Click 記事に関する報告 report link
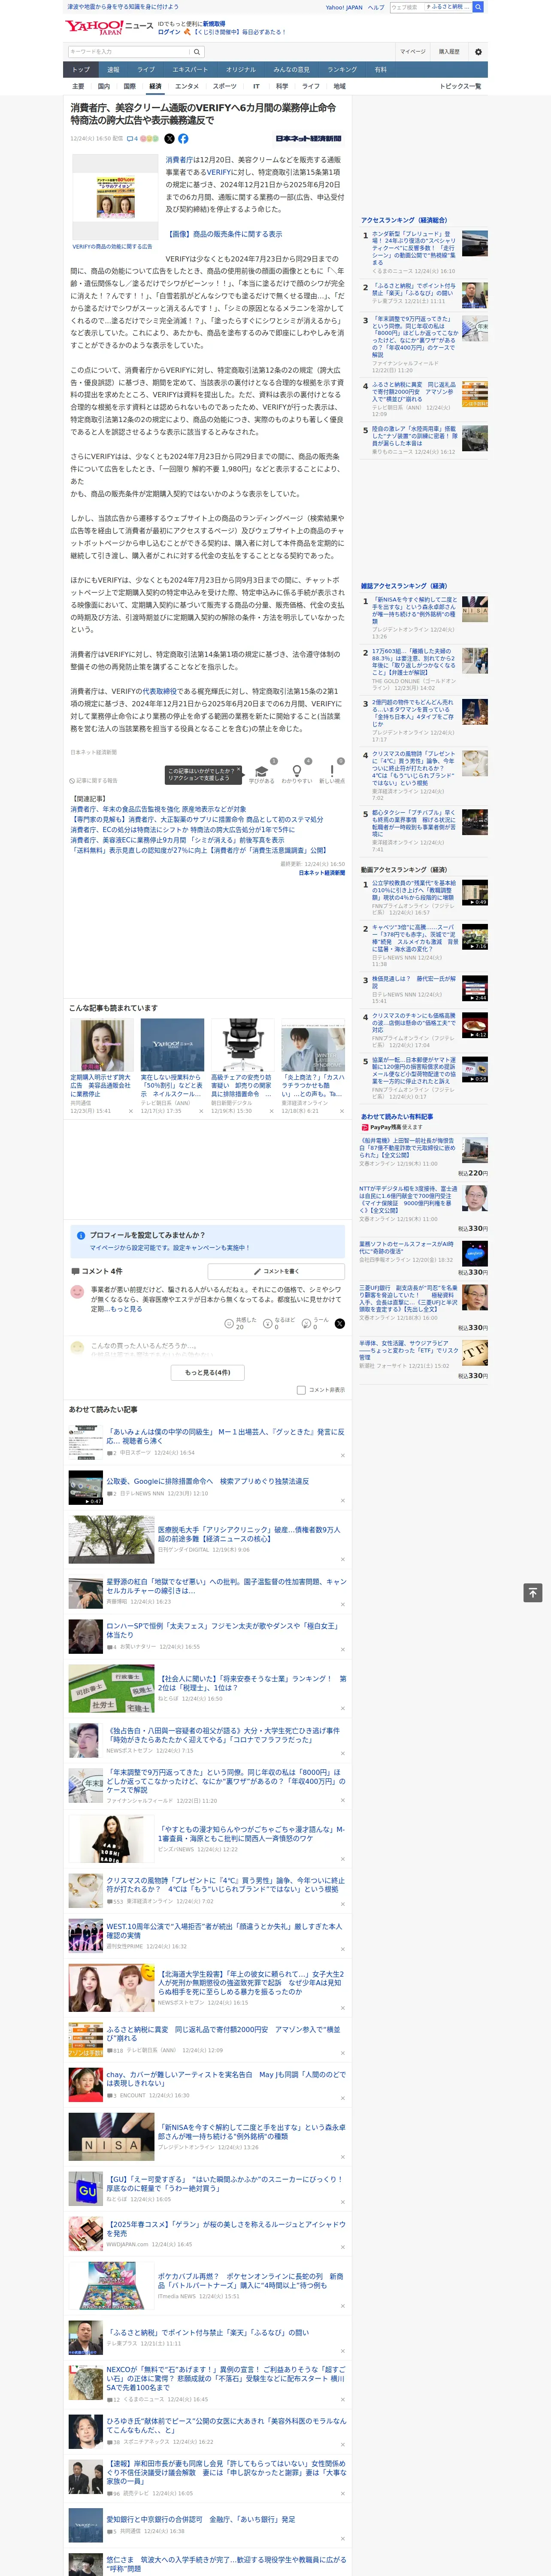Image resolution: width=551 pixels, height=2576 pixels. pyautogui.click(x=94, y=780)
